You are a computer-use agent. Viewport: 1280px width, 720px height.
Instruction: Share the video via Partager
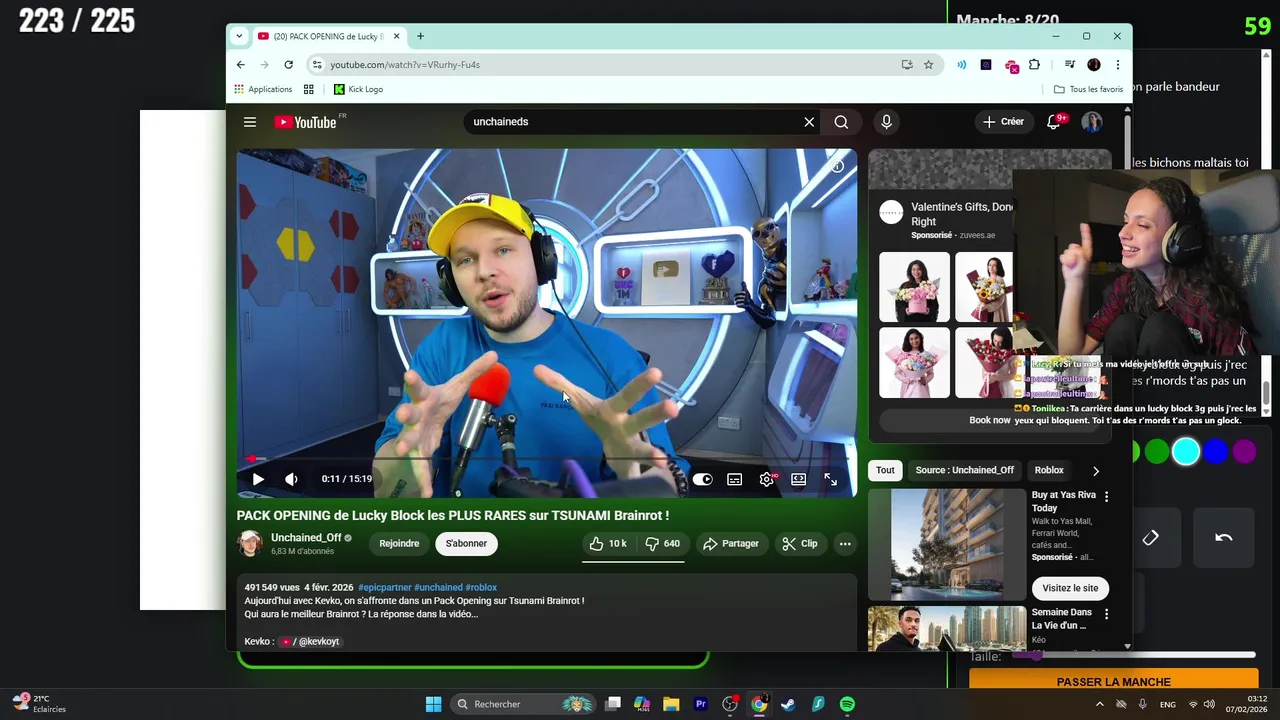[x=731, y=543]
